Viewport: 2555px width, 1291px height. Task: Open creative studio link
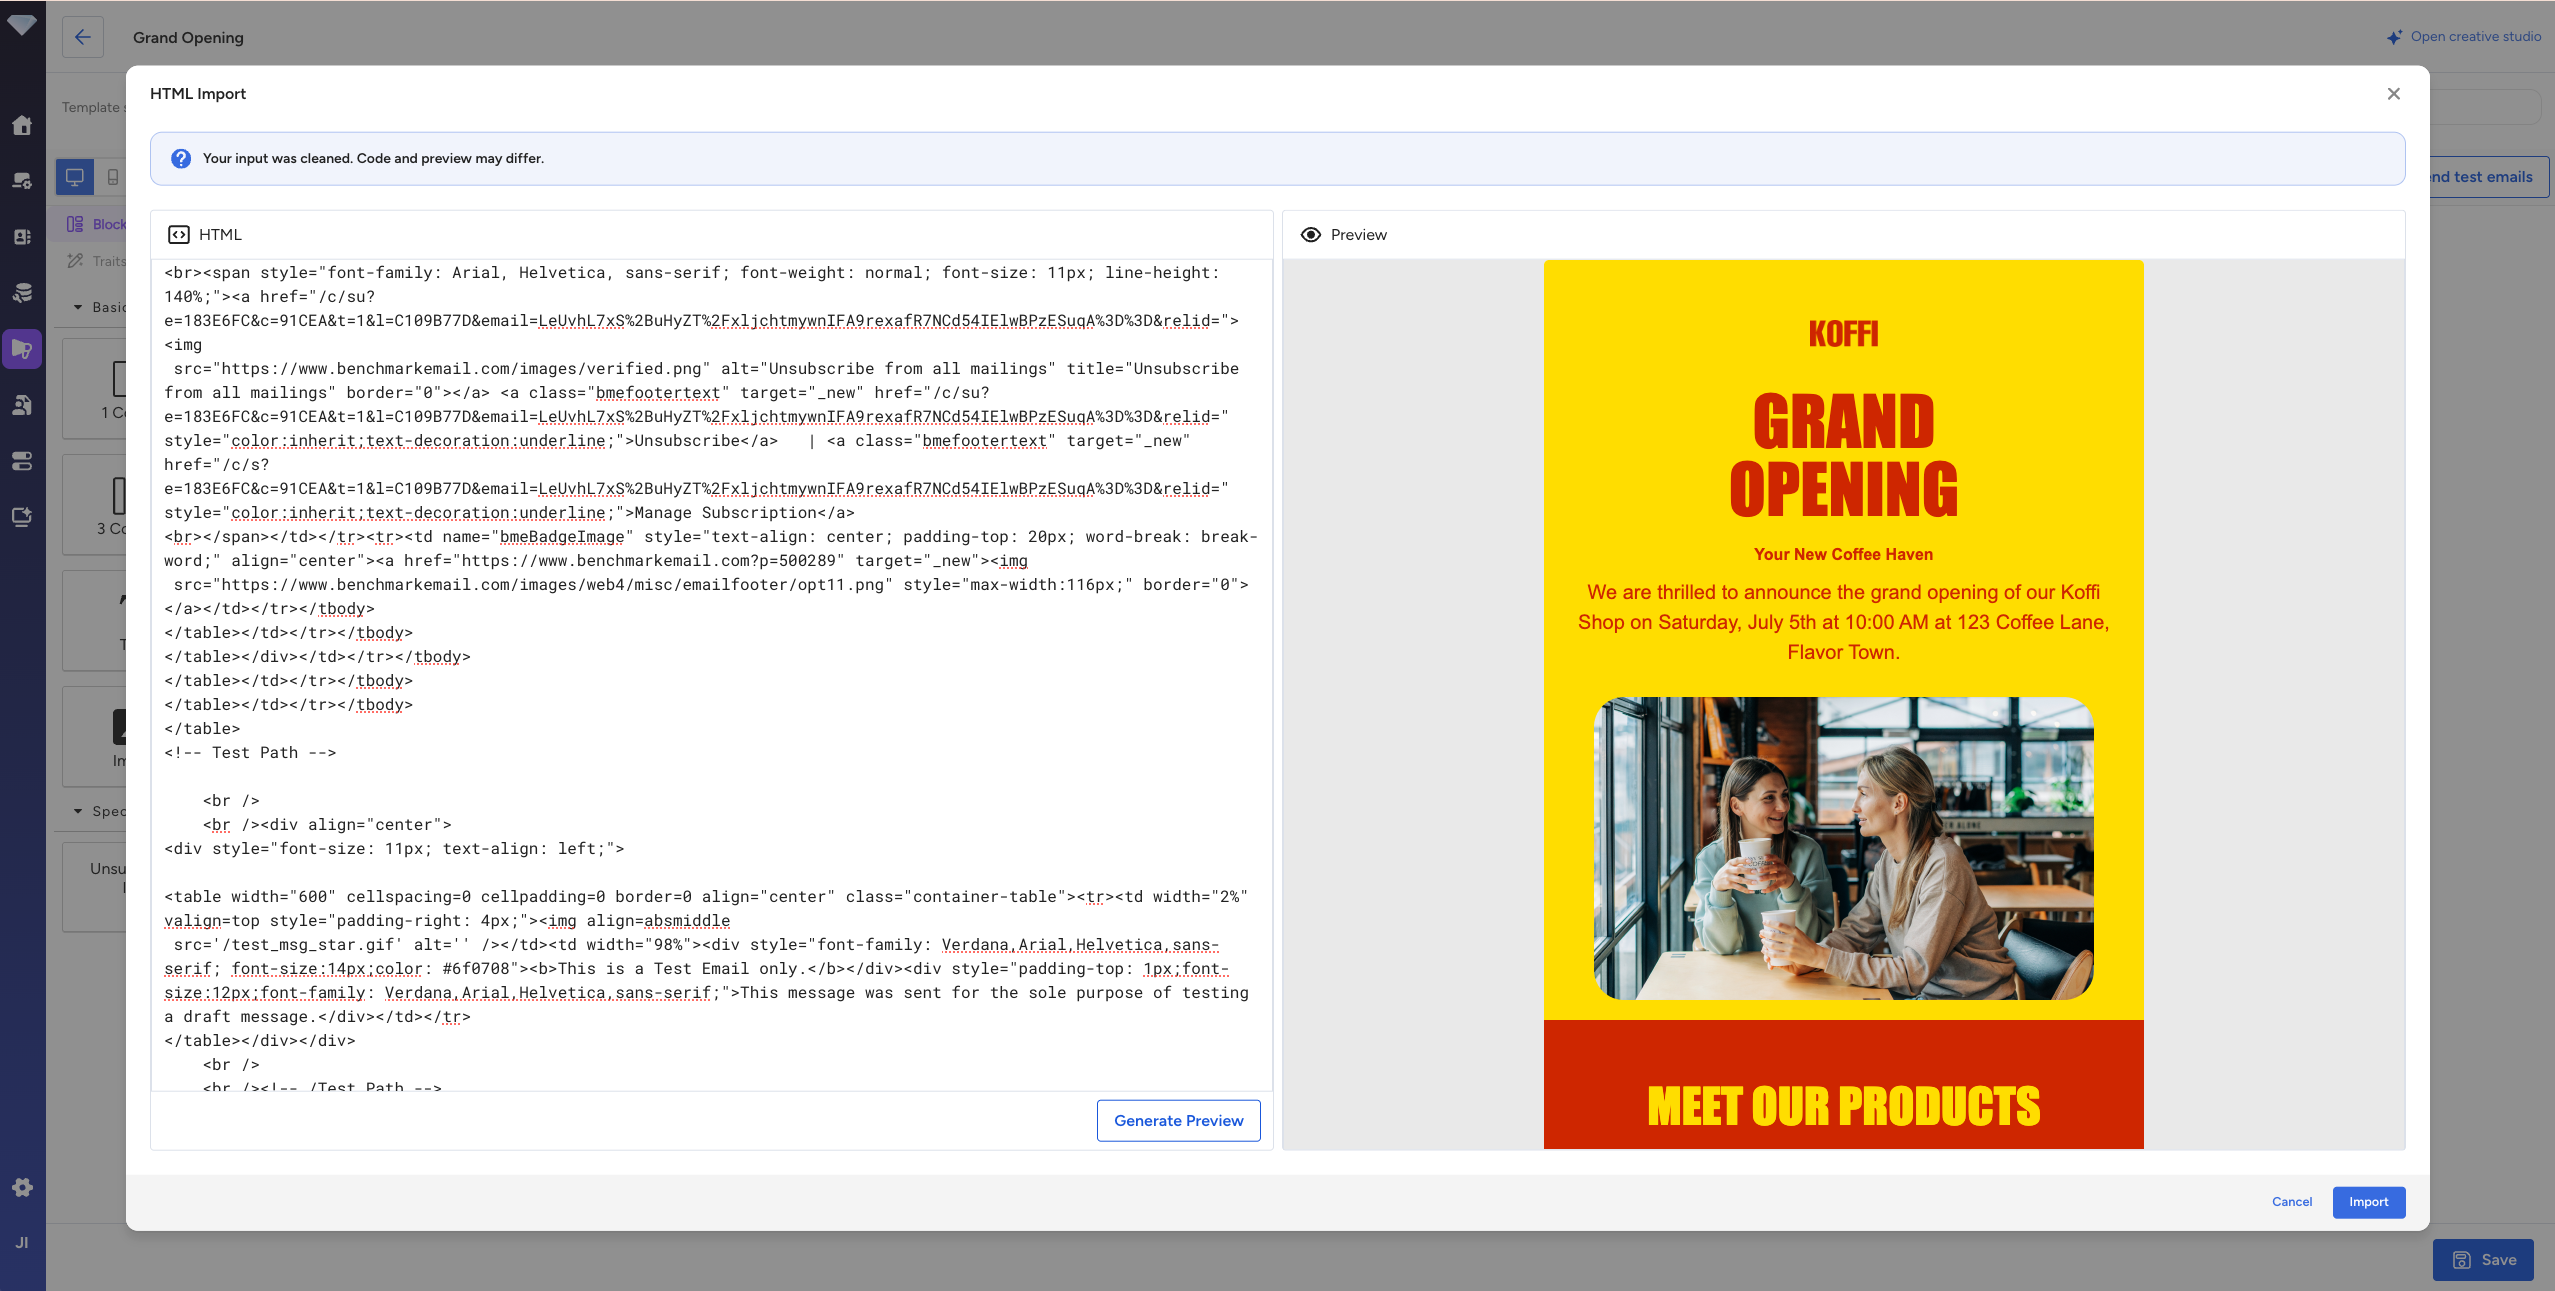pos(2464,36)
